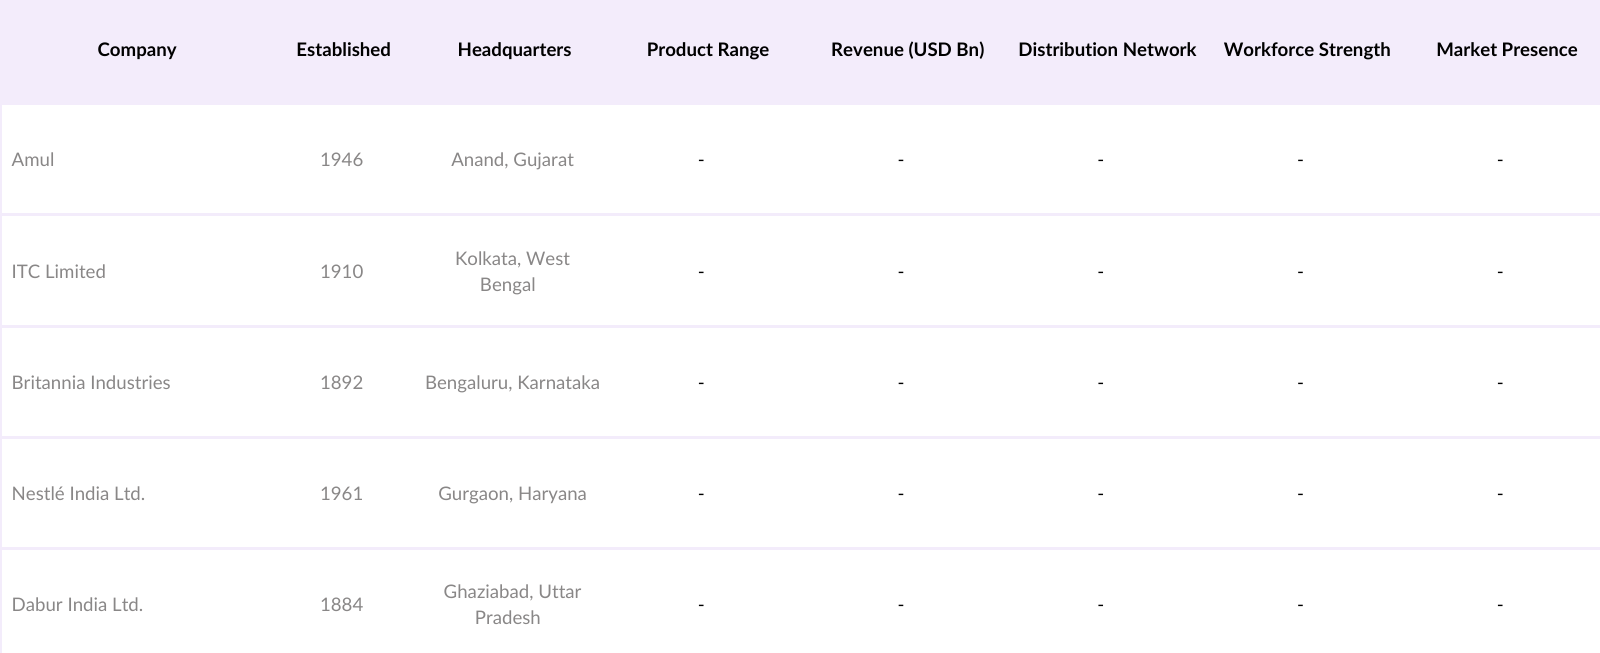Image resolution: width=1600 pixels, height=653 pixels.
Task: Click the Company column header
Action: click(137, 50)
